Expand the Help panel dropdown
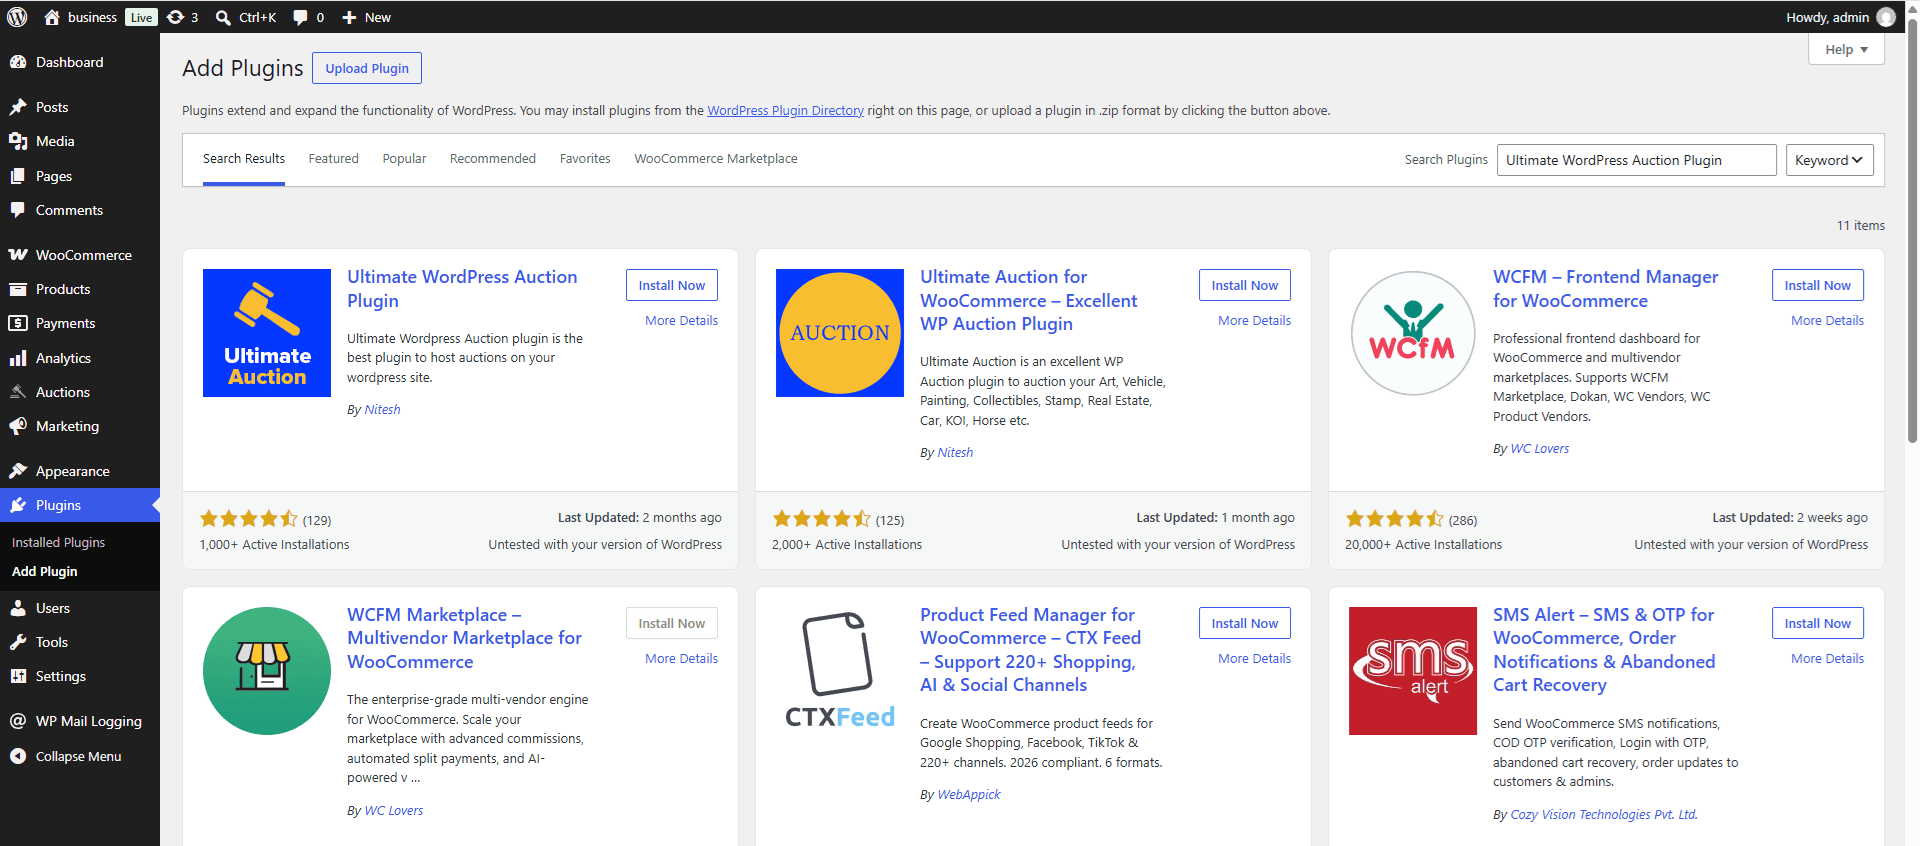 click(1846, 49)
